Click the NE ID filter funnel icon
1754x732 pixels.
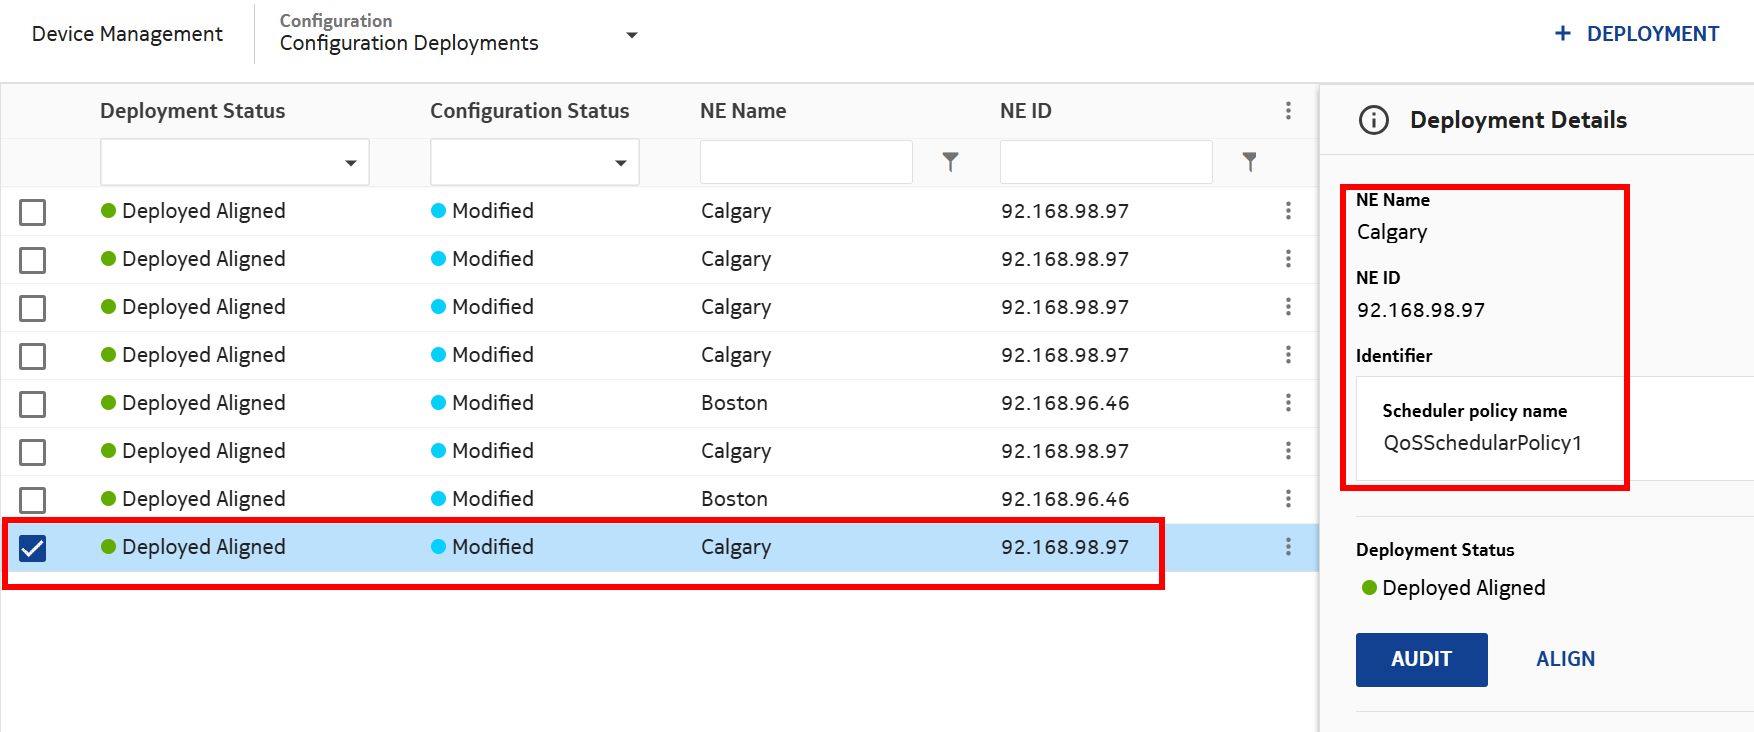point(1249,162)
